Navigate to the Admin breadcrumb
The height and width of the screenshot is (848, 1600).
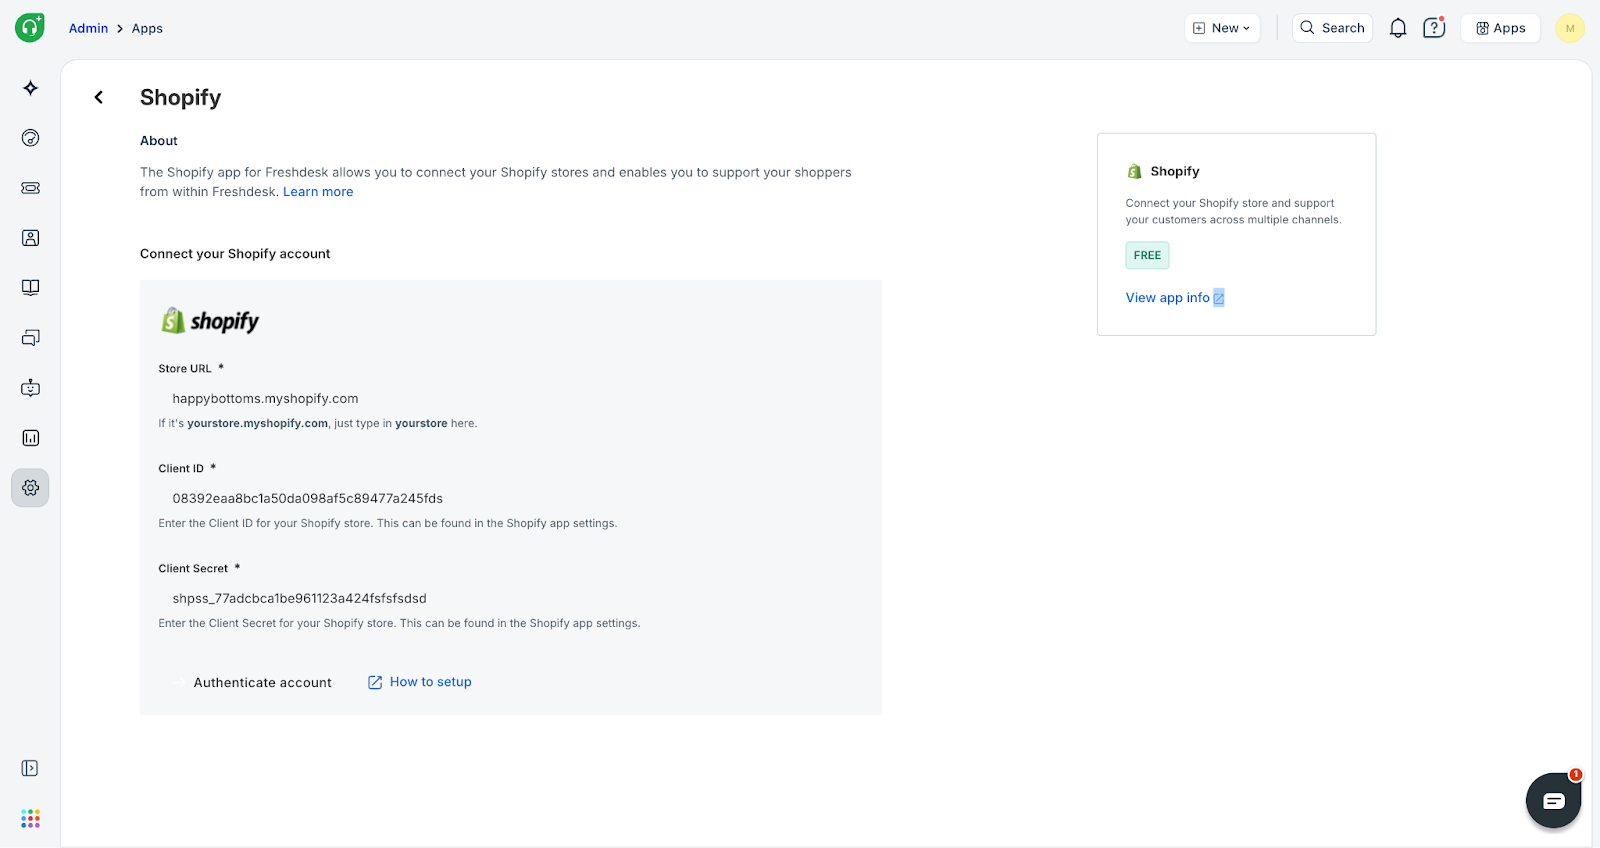(88, 28)
